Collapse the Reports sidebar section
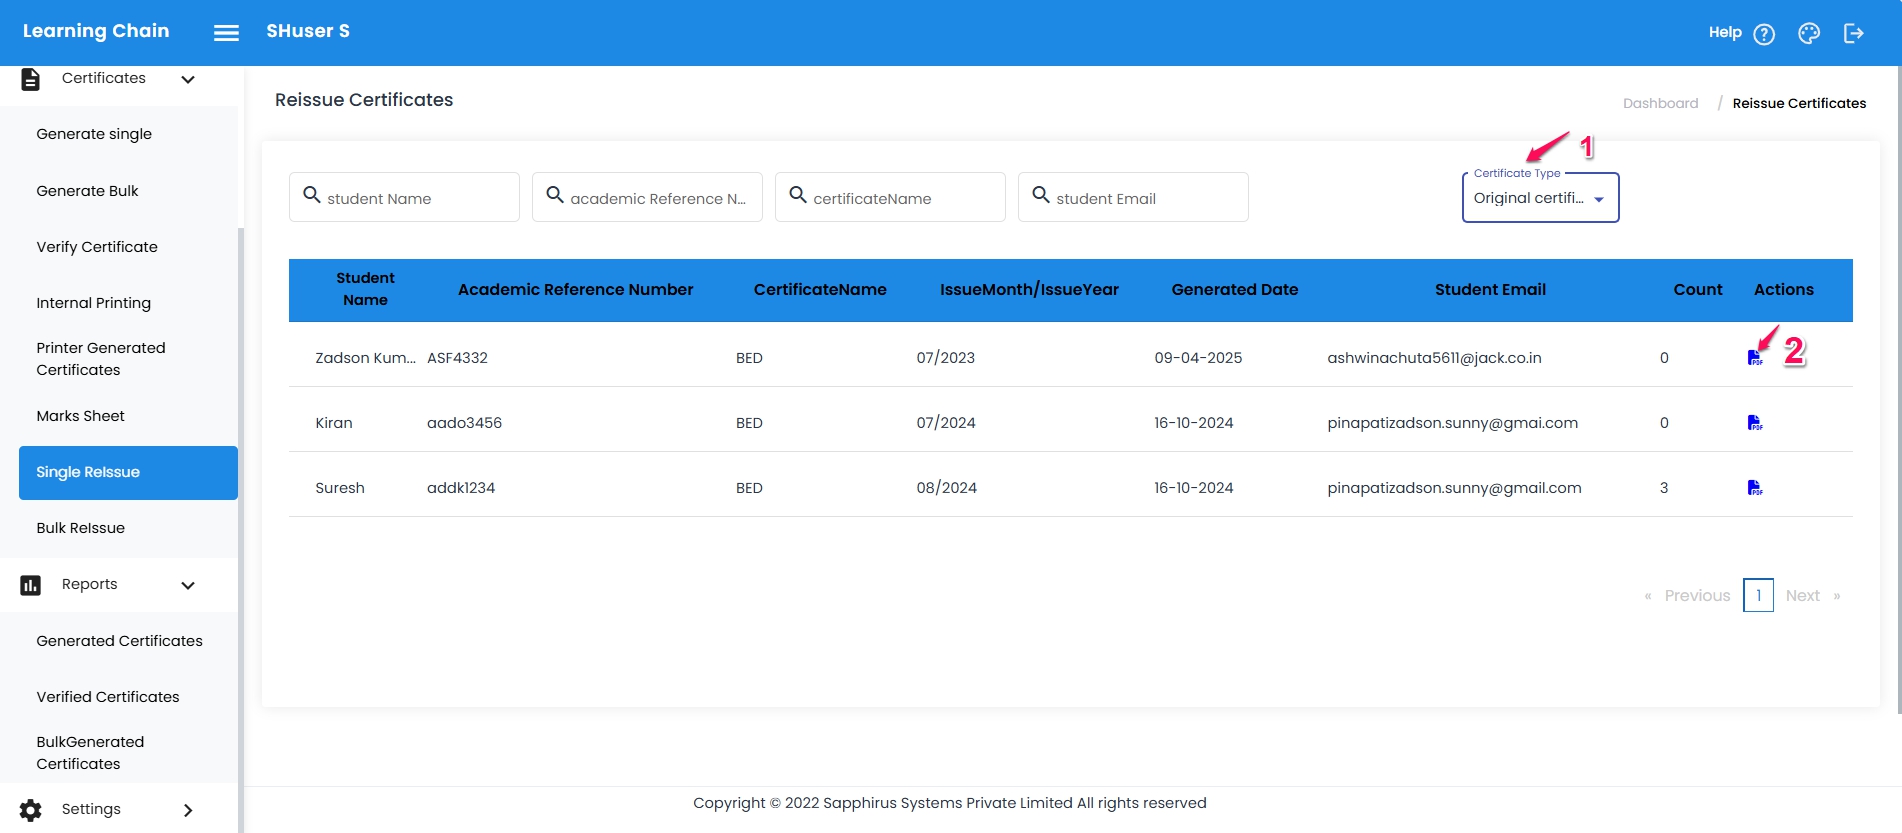Viewport: 1902px width, 833px height. 188,585
